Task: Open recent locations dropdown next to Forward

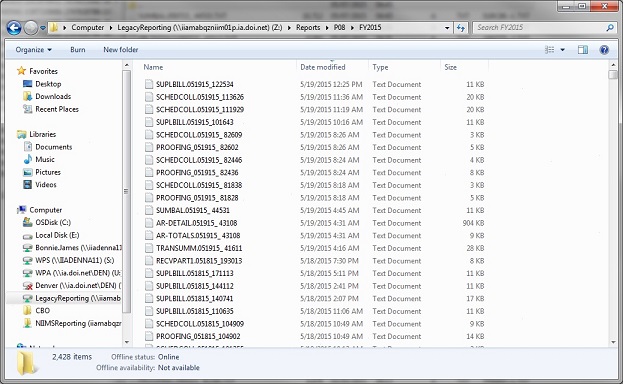Action: 43,28
